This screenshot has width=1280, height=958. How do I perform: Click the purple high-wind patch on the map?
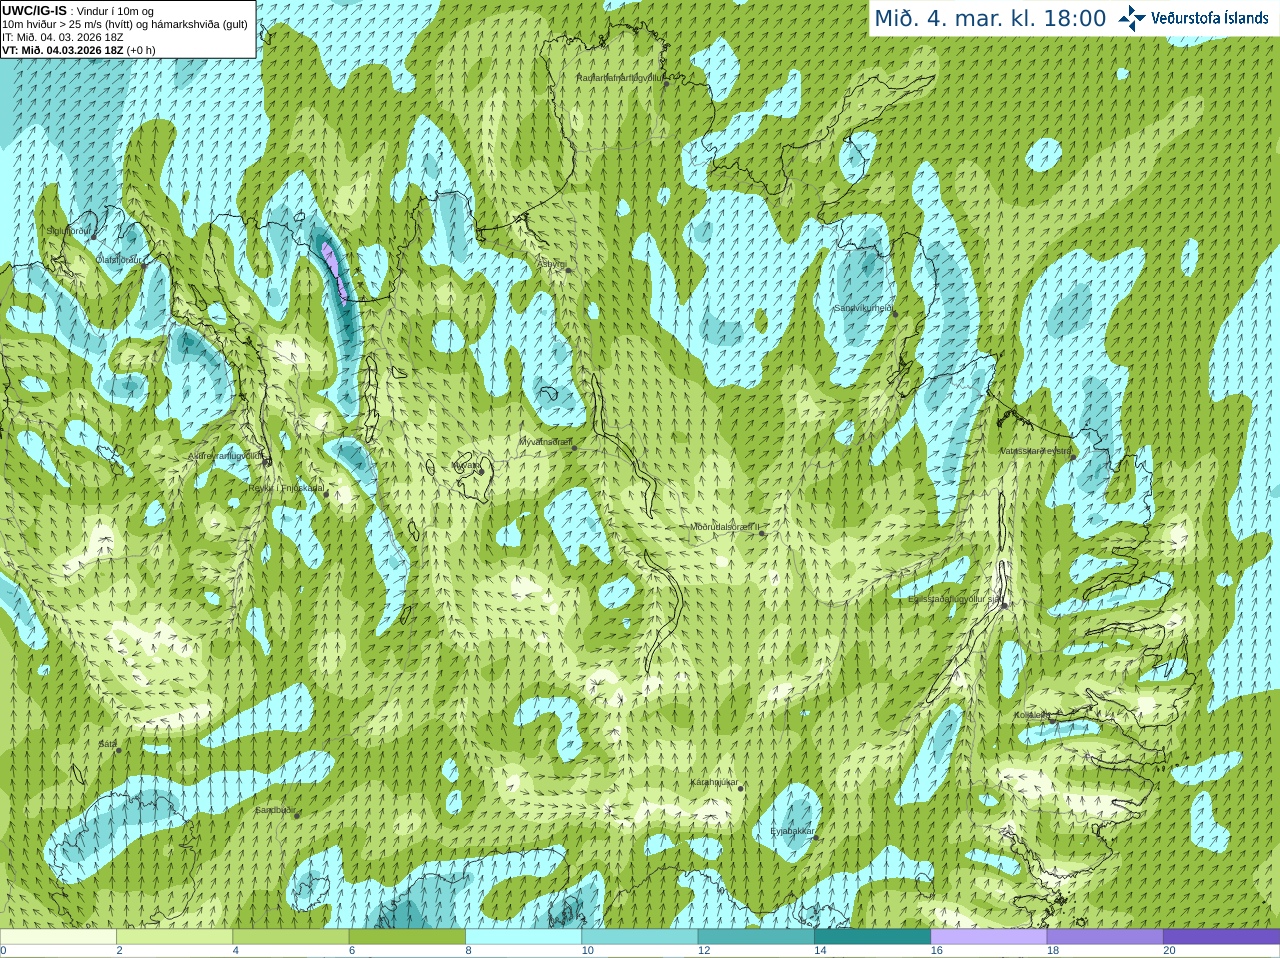pyautogui.click(x=335, y=272)
